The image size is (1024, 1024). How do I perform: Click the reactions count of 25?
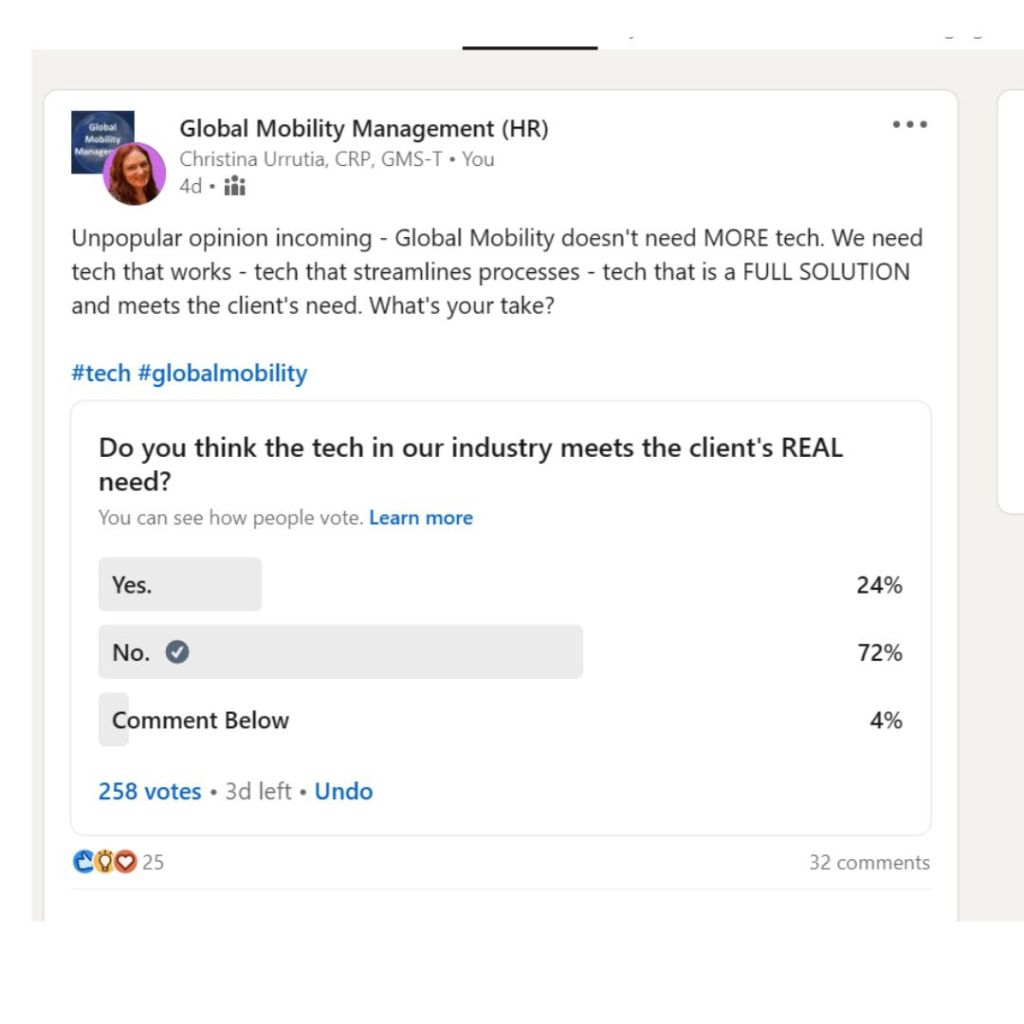[x=153, y=862]
